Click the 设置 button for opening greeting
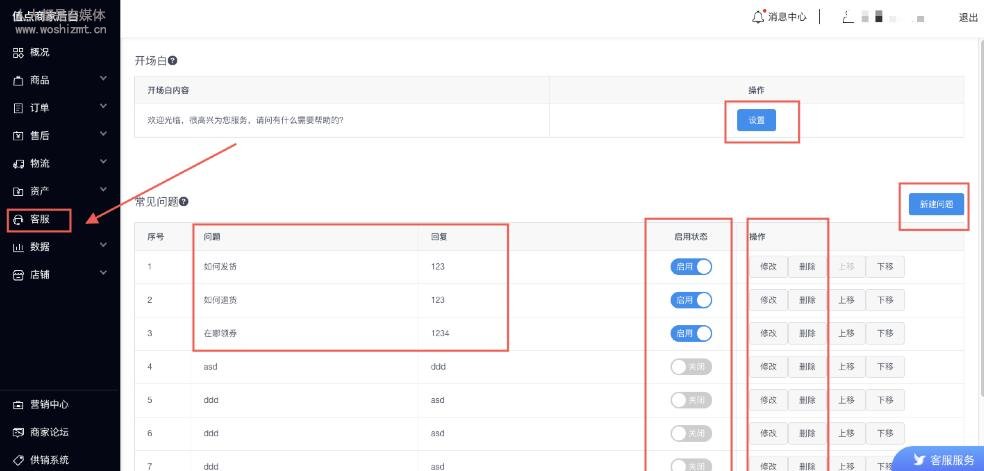This screenshot has height=471, width=984. (x=756, y=120)
